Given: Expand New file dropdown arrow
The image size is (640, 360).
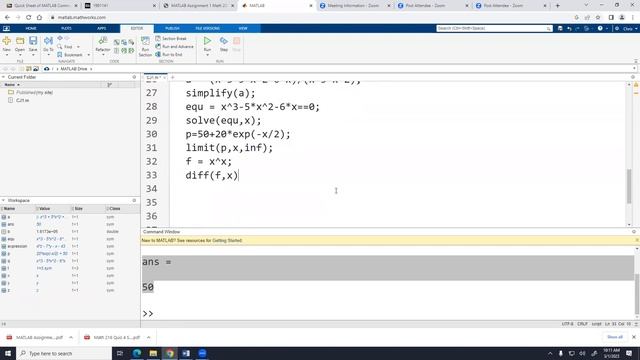Looking at the screenshot, I should [x=7, y=55].
